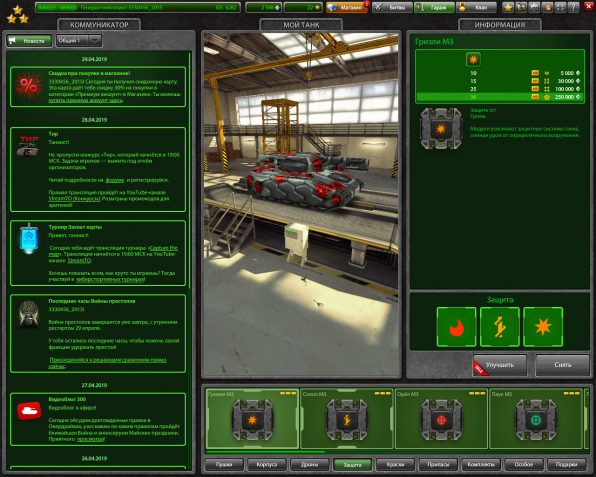Switch to the Краски garage tab
The image size is (596, 477).
point(395,464)
